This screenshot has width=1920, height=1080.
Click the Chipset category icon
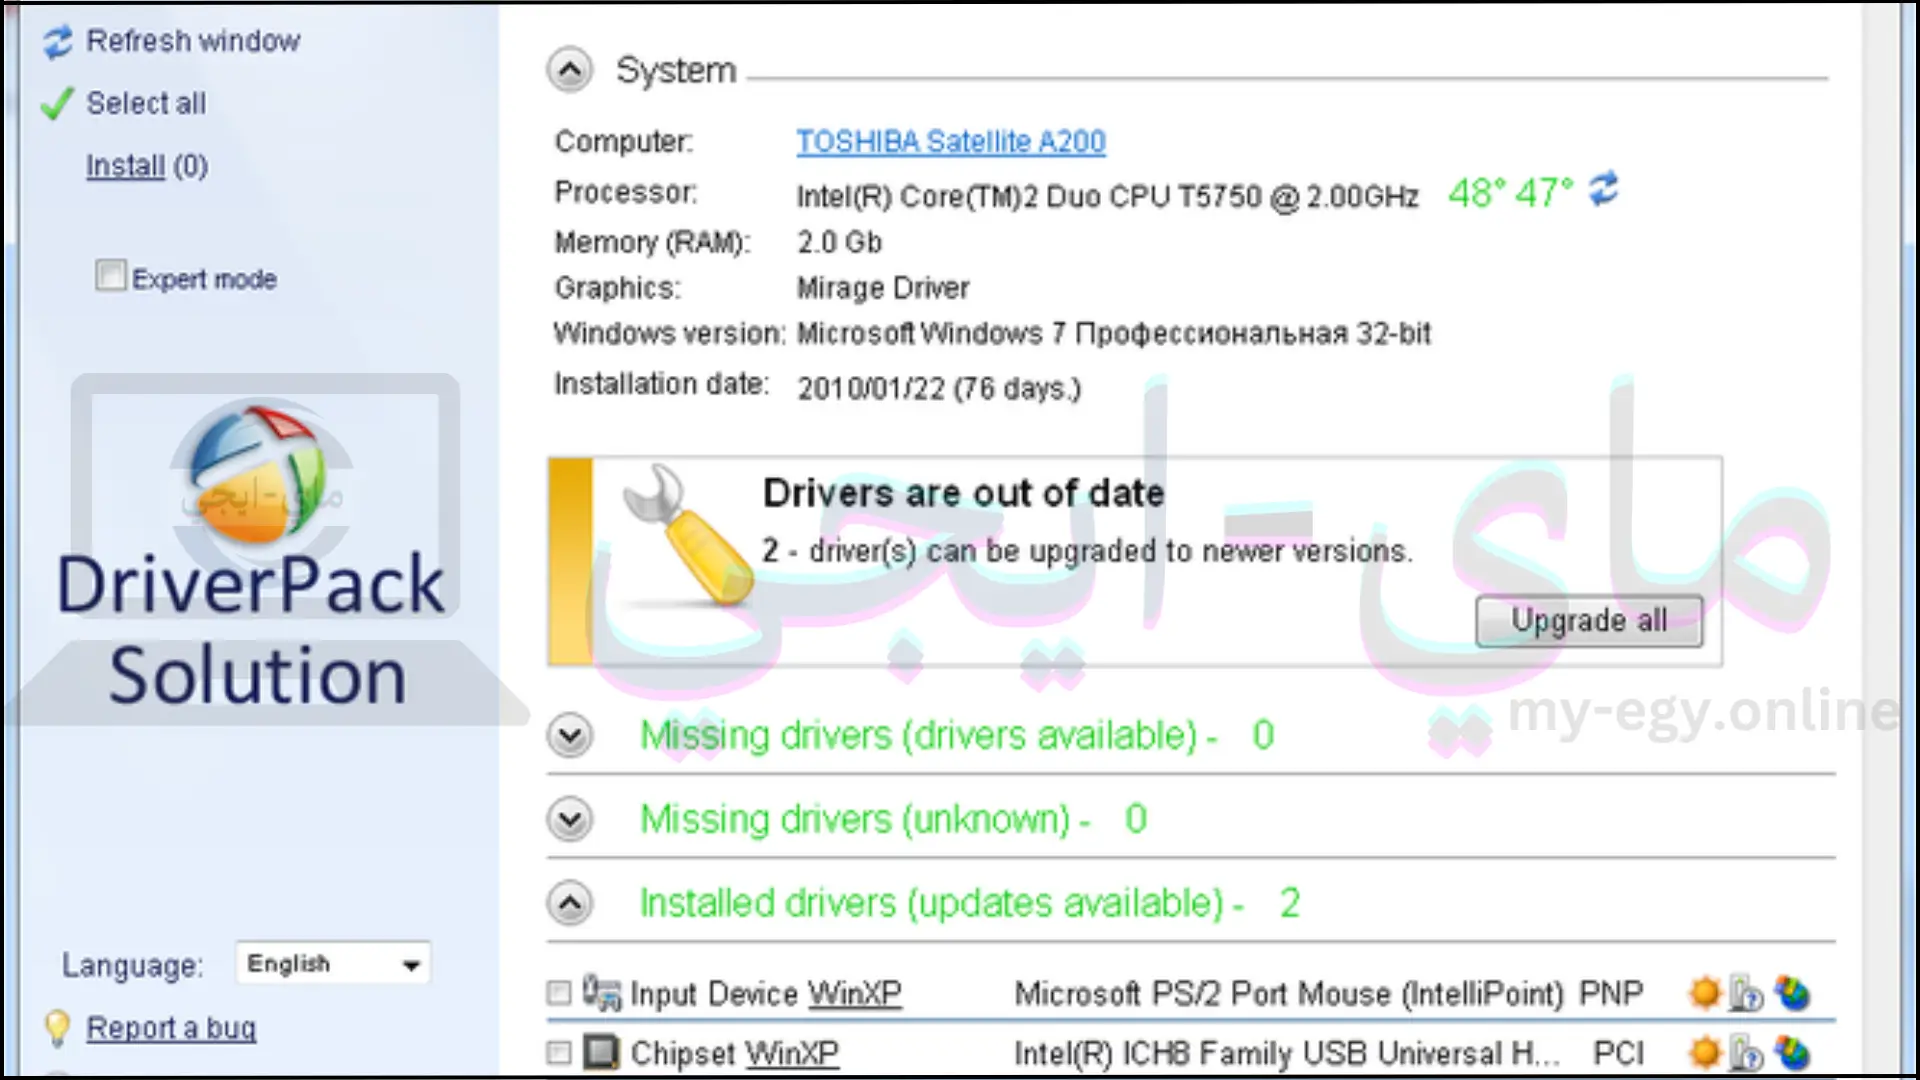[601, 1052]
